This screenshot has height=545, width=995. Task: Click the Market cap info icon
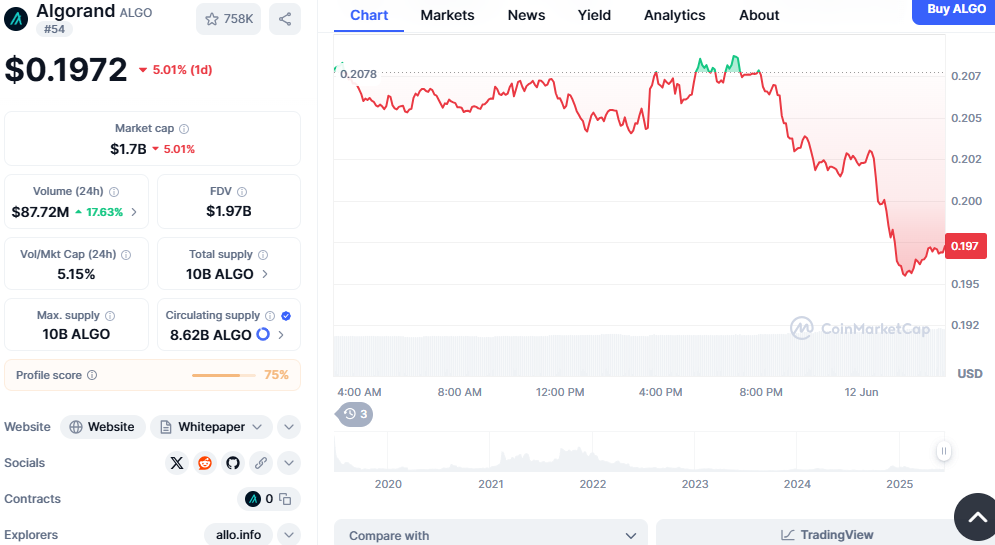pyautogui.click(x=184, y=129)
